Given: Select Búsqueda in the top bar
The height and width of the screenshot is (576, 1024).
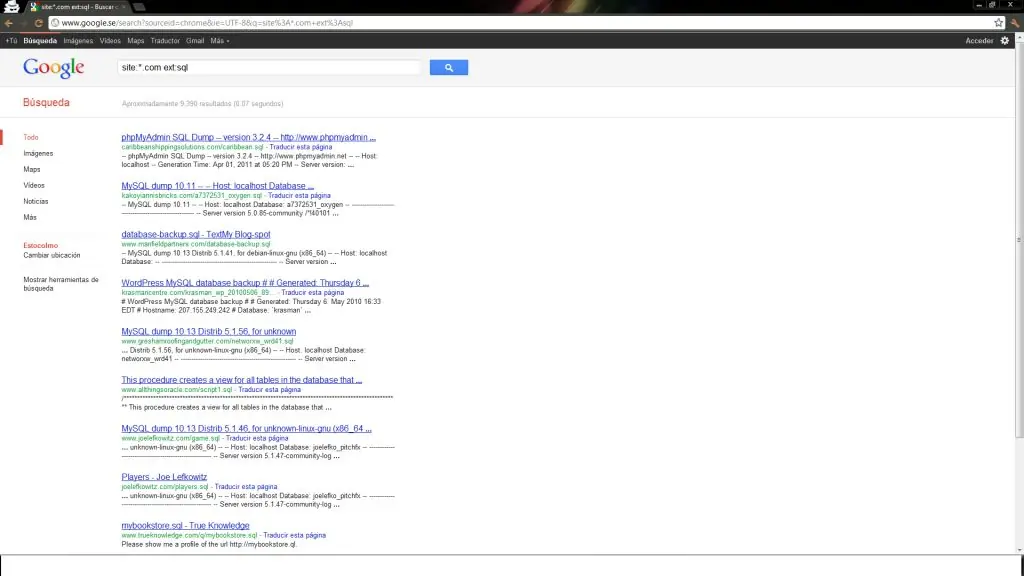Looking at the screenshot, I should tap(40, 40).
